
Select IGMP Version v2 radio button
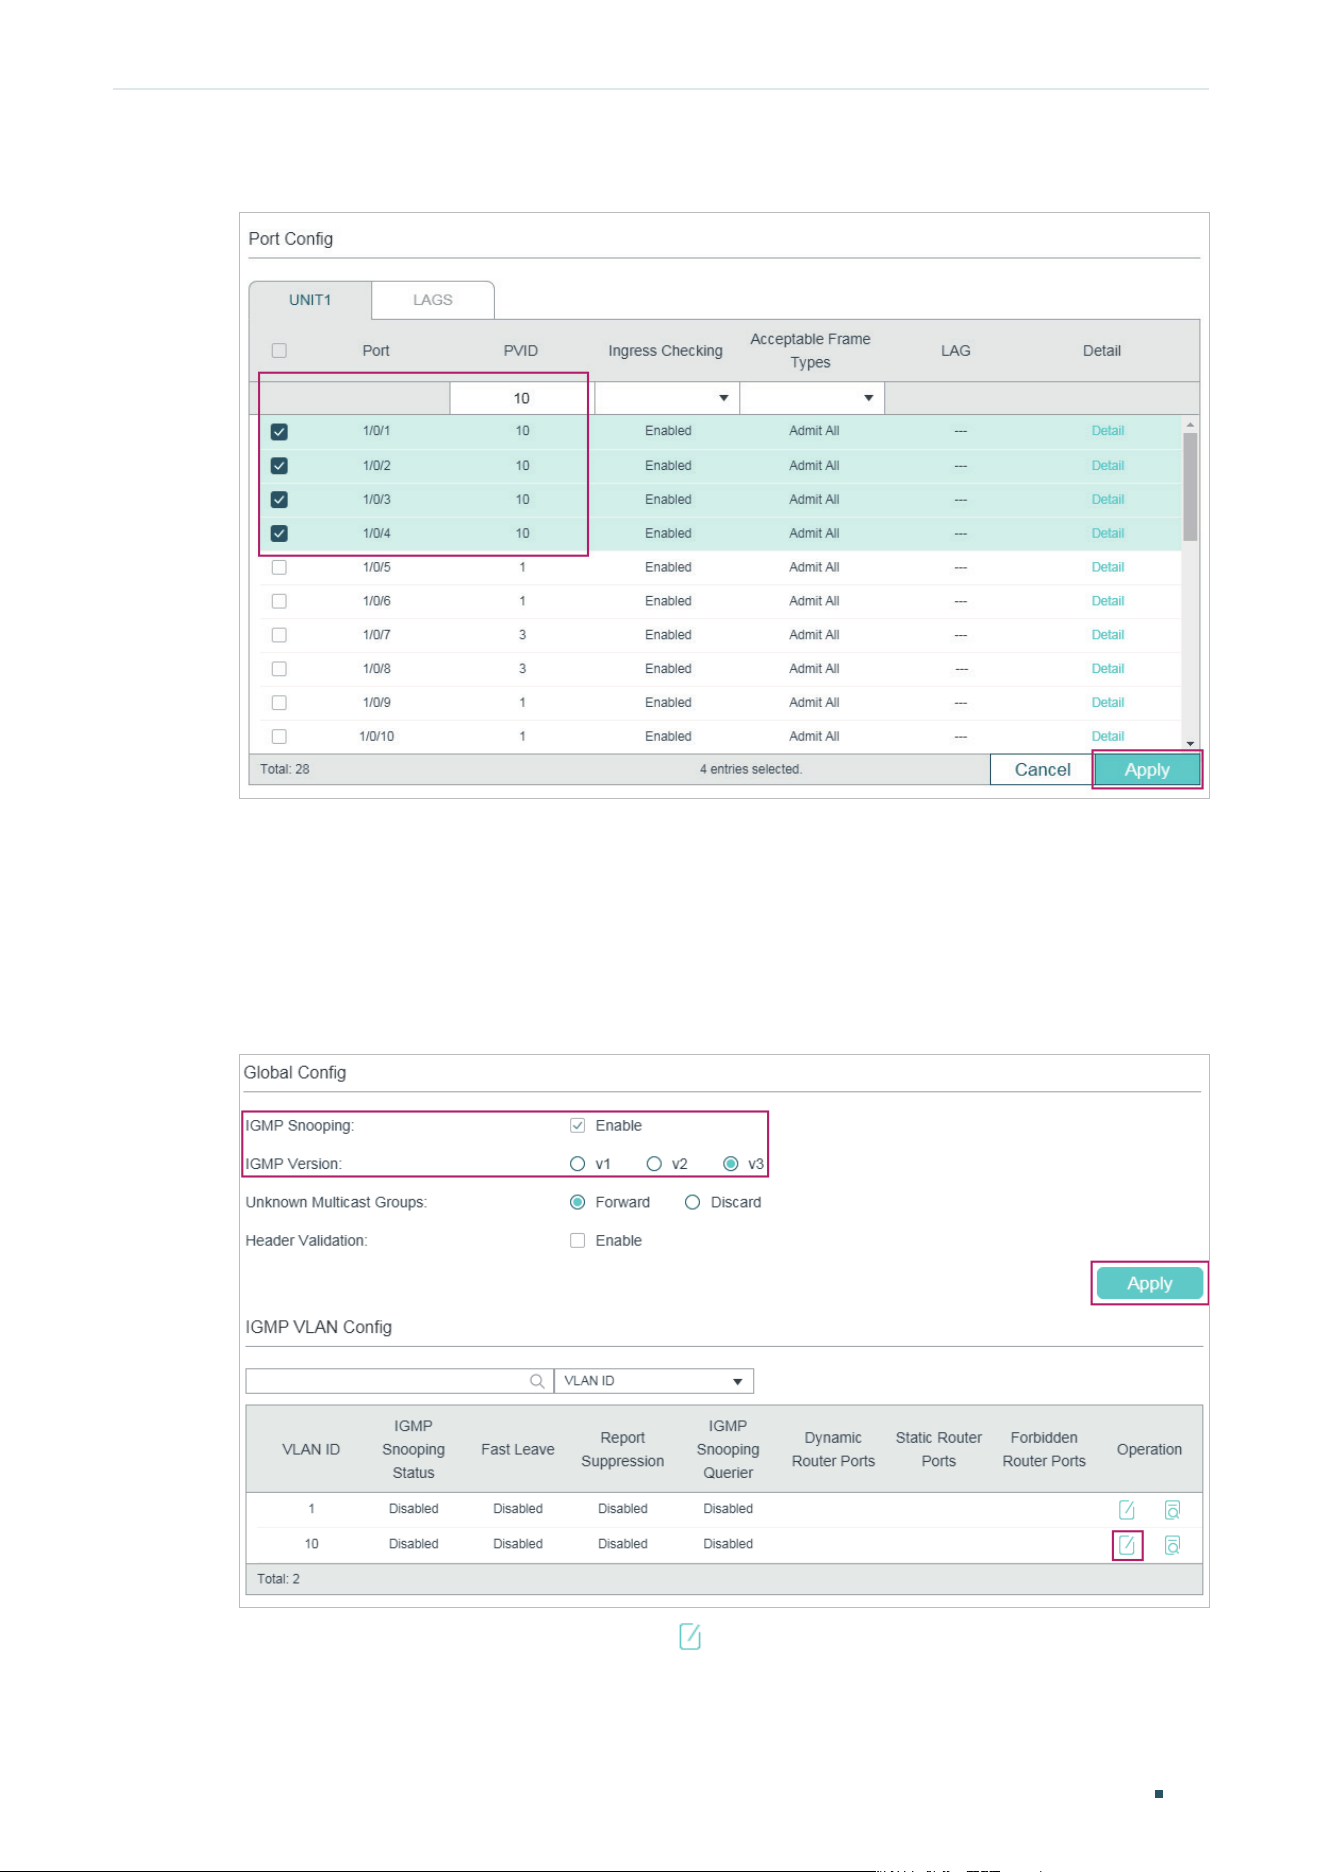click(654, 1164)
